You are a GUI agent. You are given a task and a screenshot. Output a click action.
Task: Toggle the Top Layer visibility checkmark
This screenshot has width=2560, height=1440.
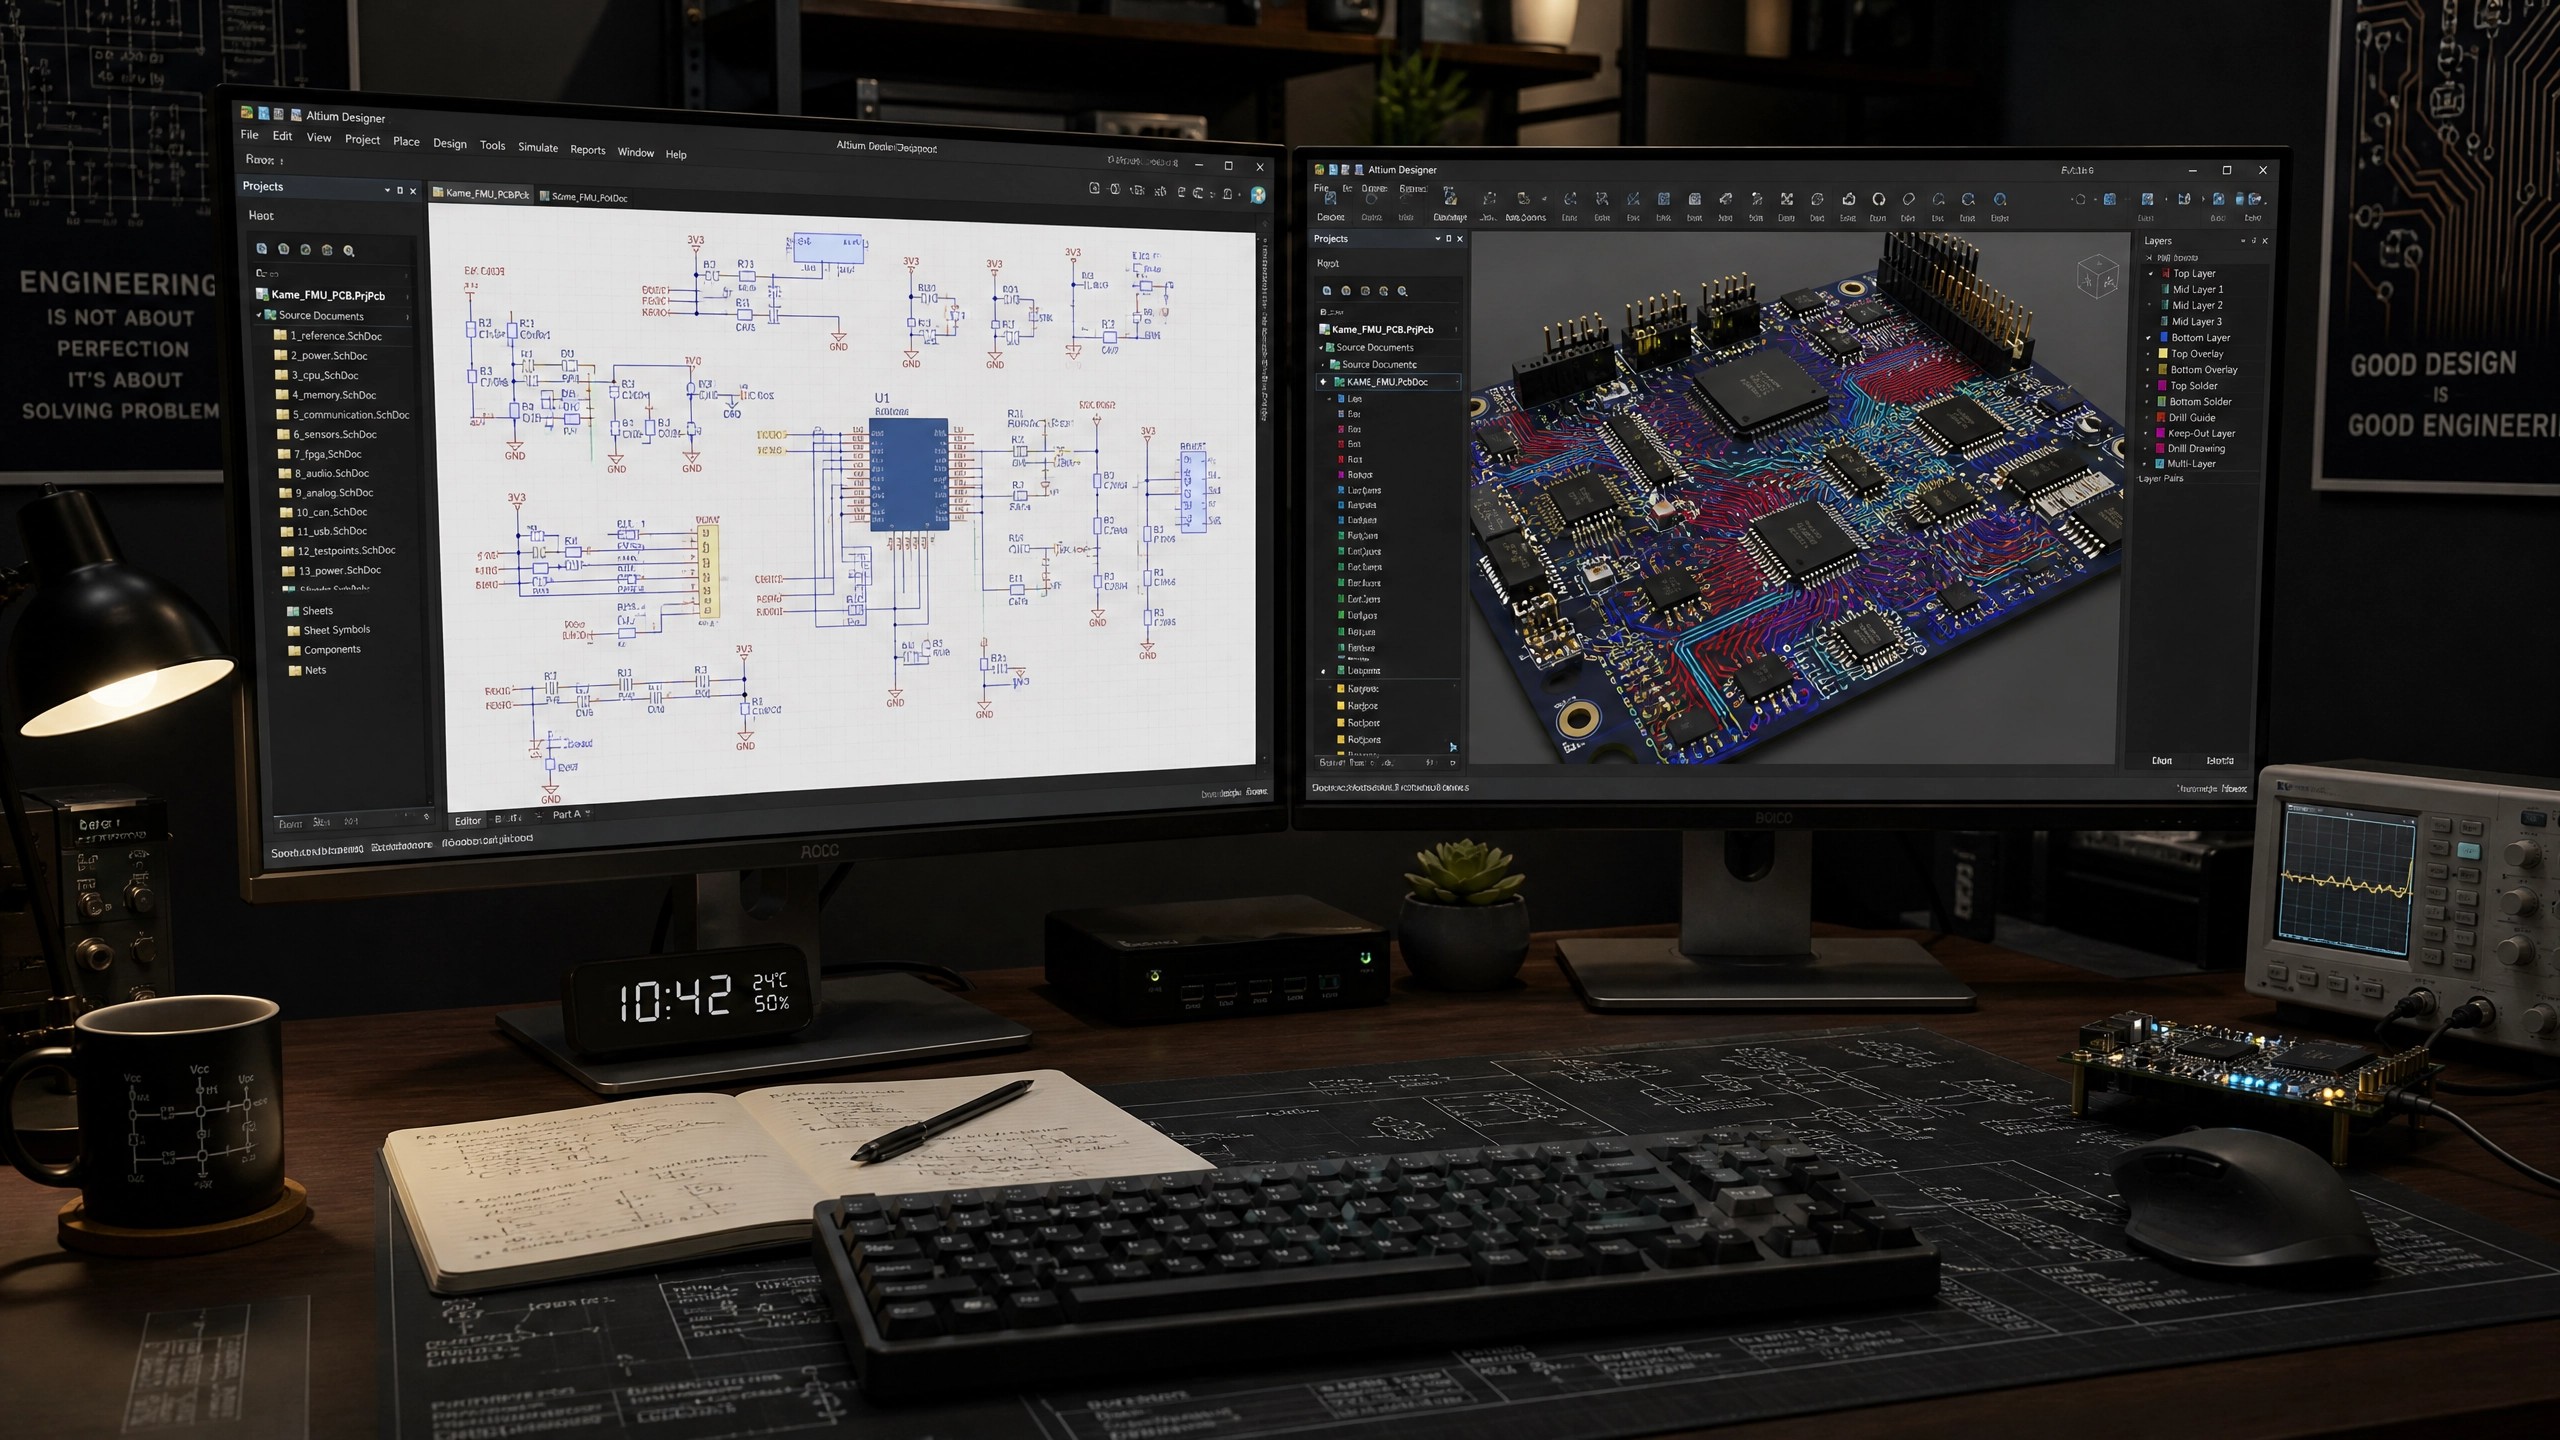[2152, 273]
